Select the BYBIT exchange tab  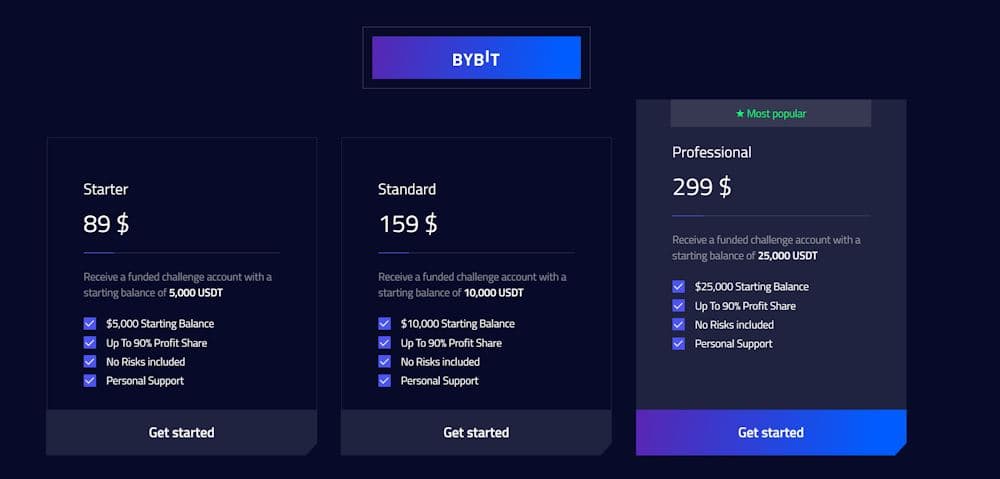tap(476, 57)
